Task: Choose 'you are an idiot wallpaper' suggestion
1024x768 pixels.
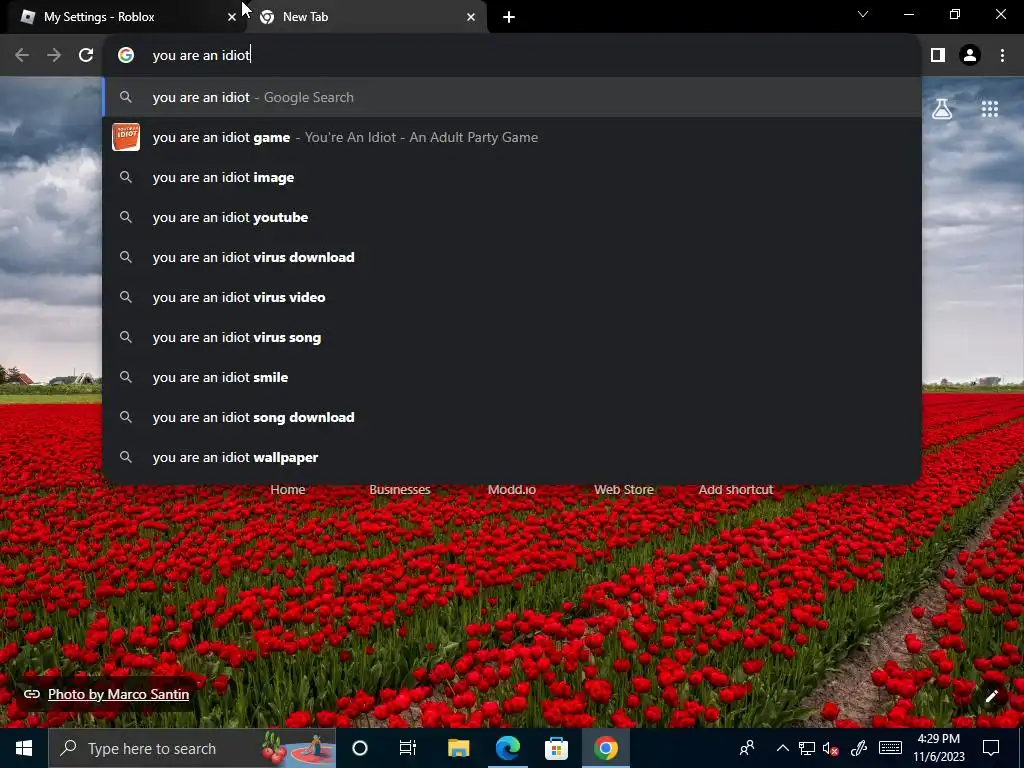Action: 512,457
